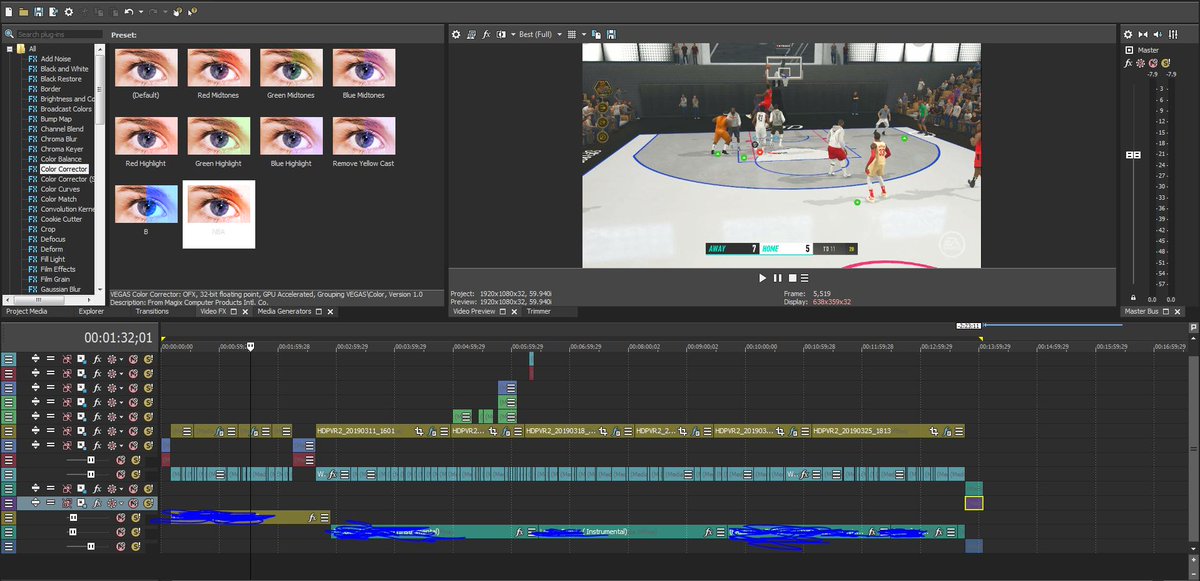Open mixing console from Master Bus toolbar
This screenshot has width=1200, height=581.
[x=1173, y=34]
